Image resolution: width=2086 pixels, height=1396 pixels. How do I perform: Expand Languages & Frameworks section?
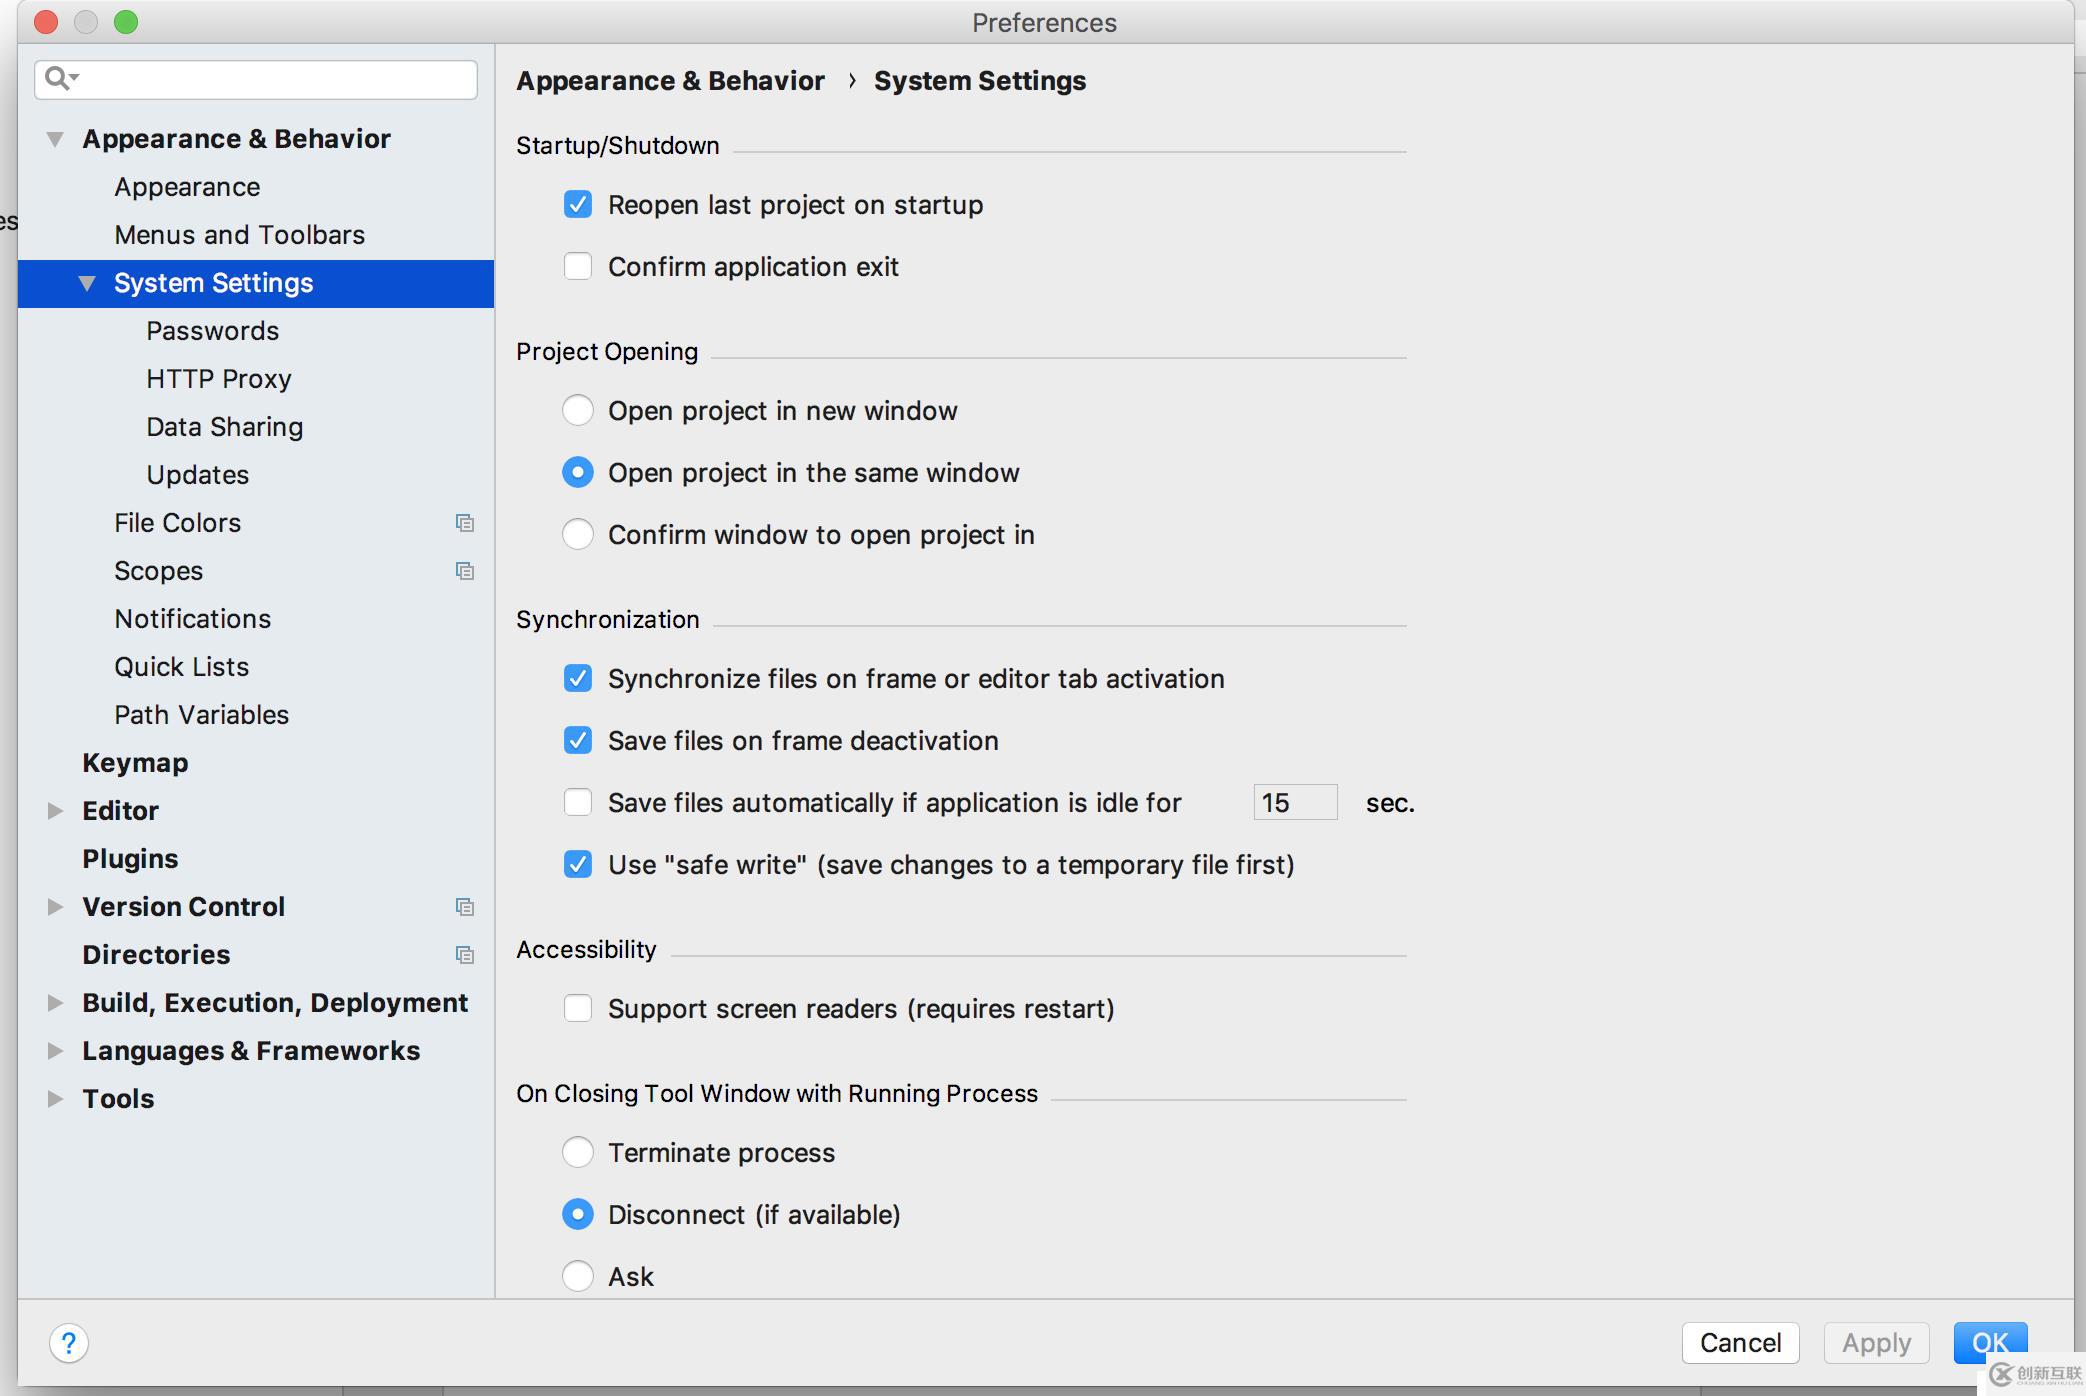(55, 1050)
